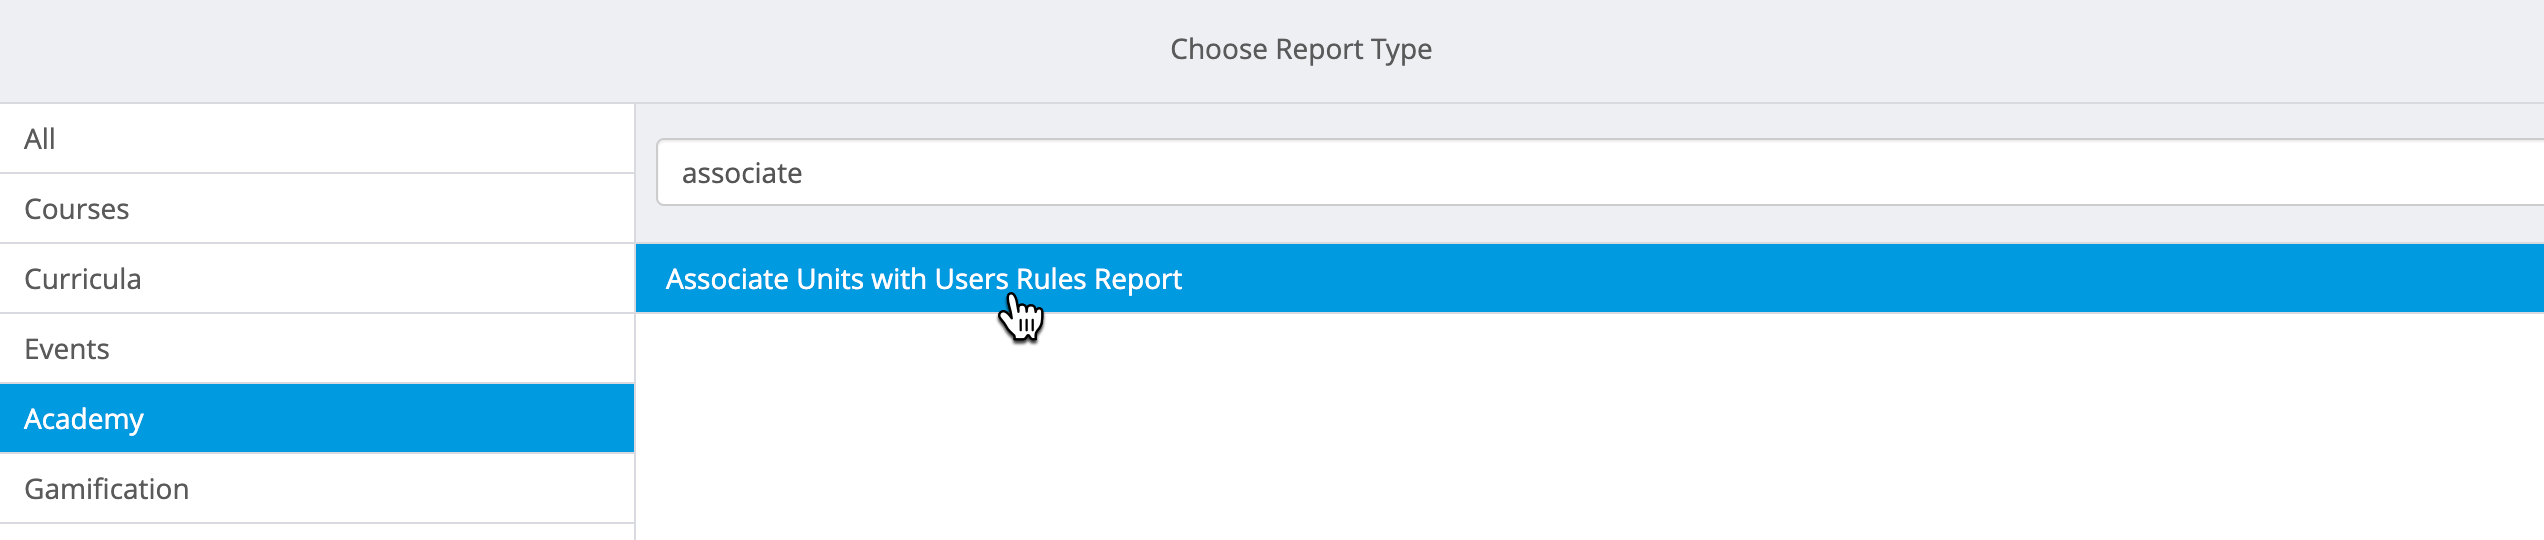The image size is (2544, 540).
Task: Click the "Rules Report" text in the result
Action: point(1099,279)
